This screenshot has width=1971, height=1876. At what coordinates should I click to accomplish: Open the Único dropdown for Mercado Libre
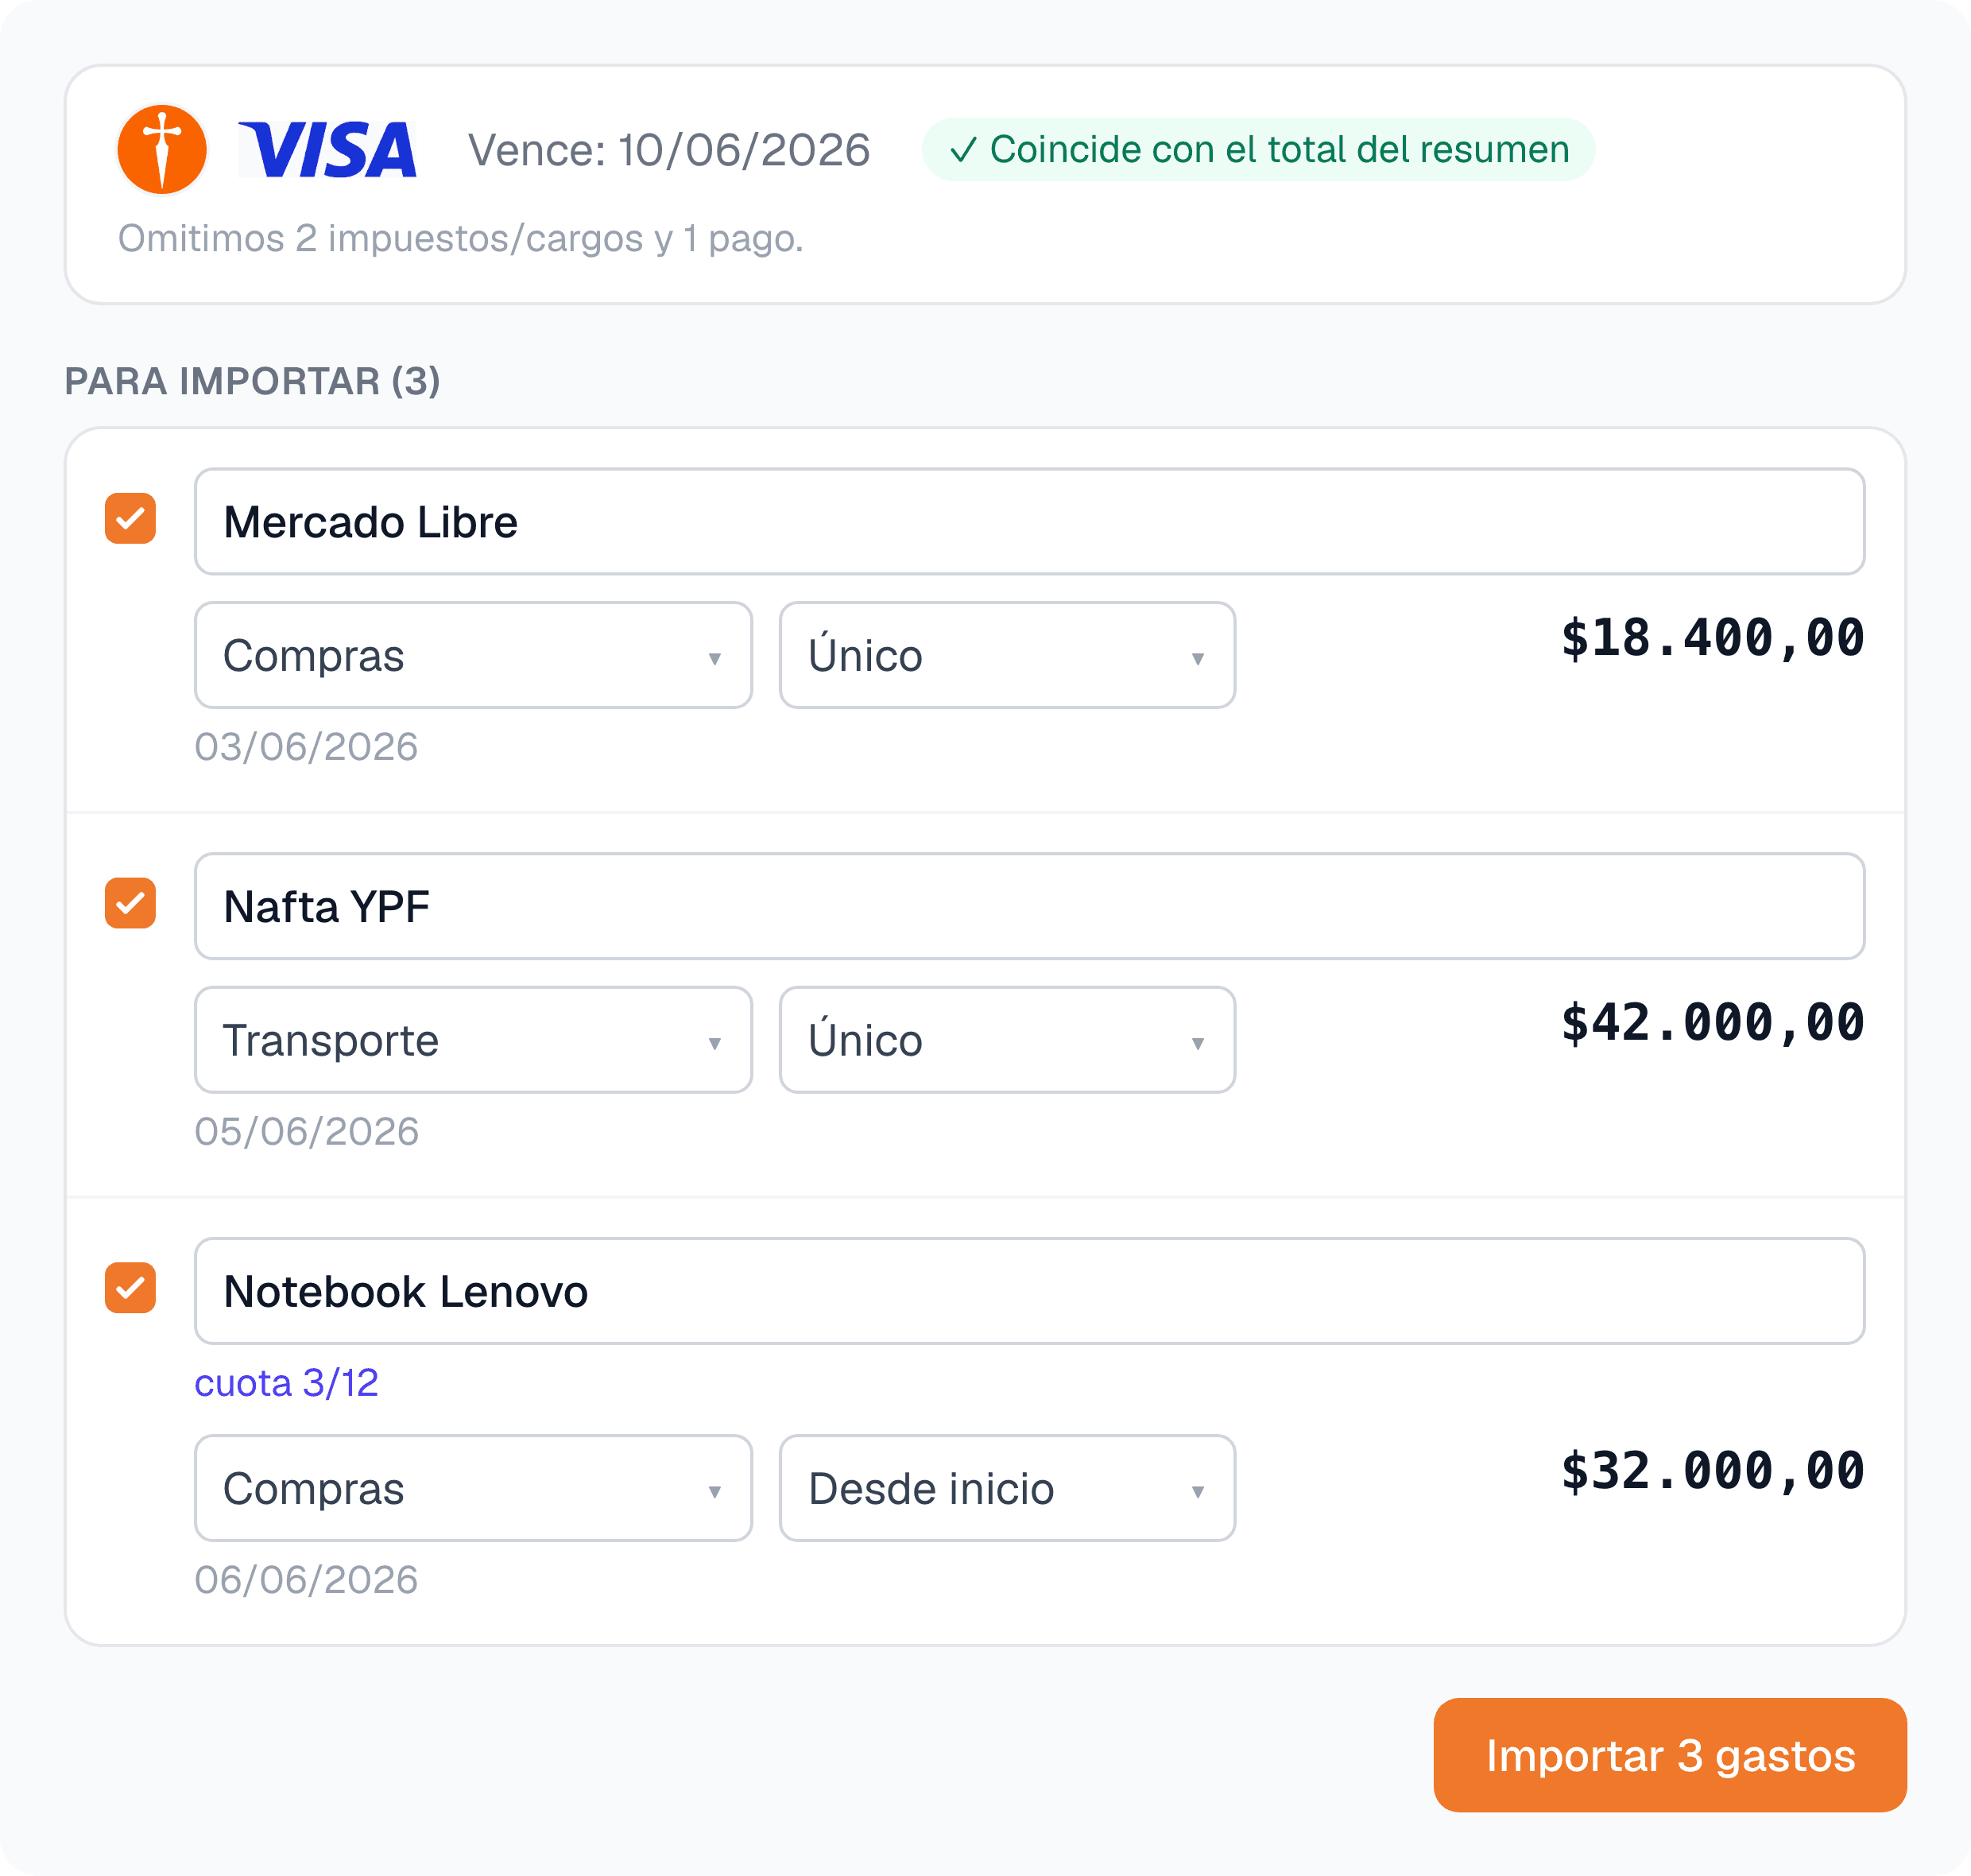coord(1007,655)
